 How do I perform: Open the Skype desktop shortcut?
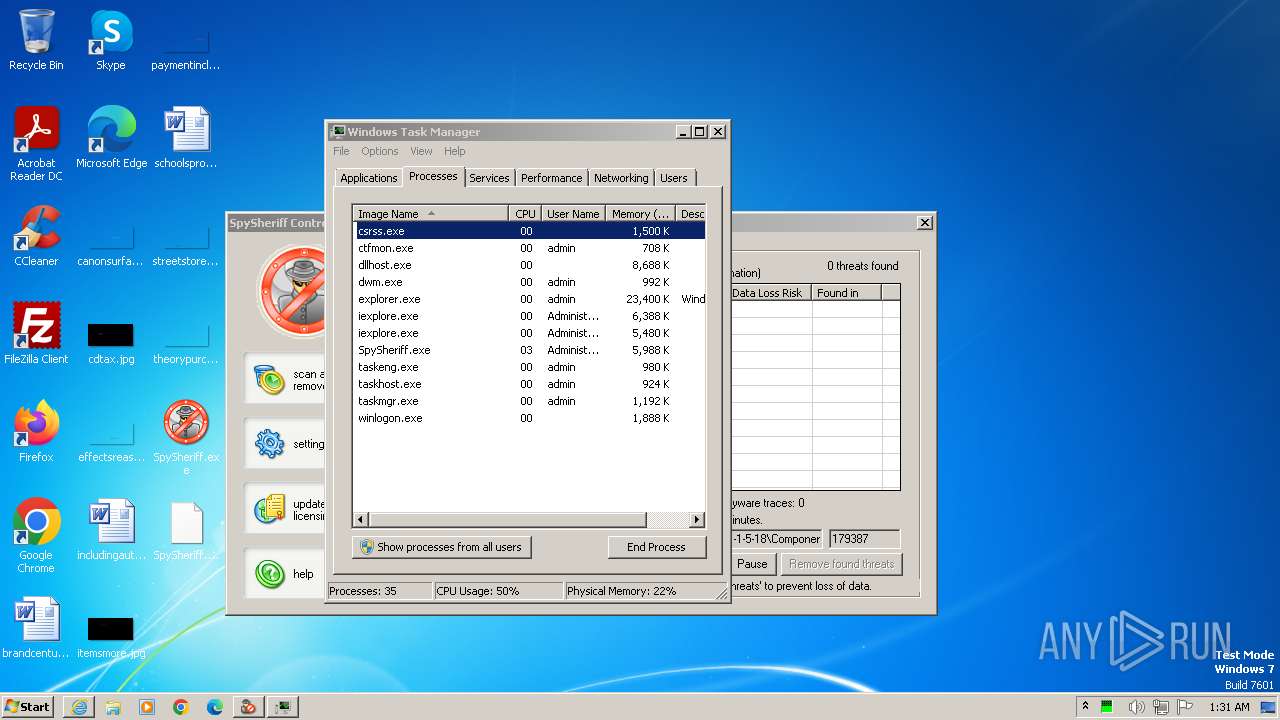(x=110, y=40)
